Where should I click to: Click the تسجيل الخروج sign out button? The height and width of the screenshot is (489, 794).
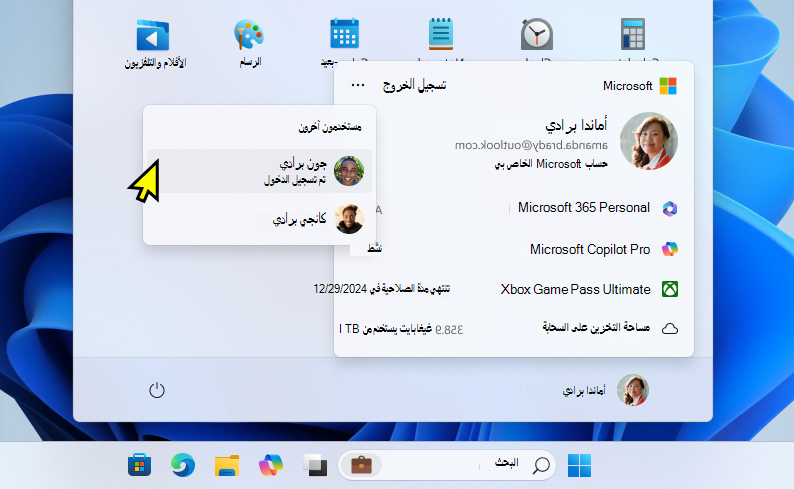coord(414,85)
